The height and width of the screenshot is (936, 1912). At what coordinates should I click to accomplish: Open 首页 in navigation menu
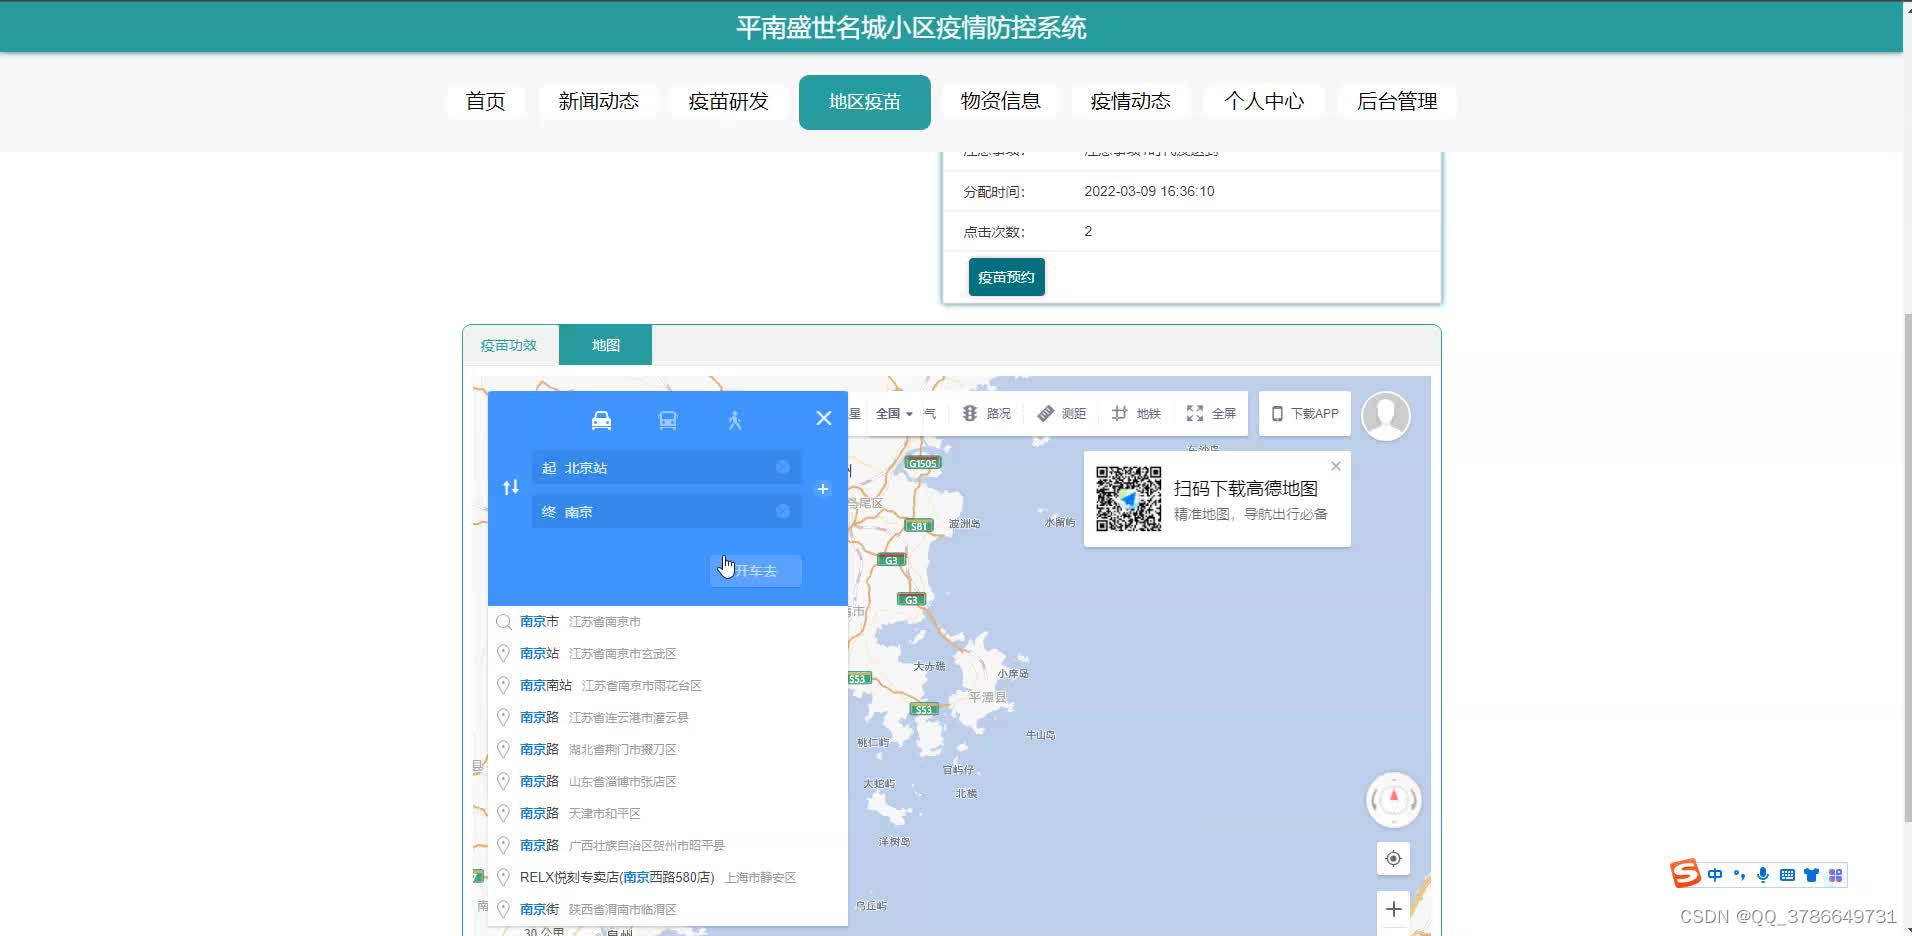pos(485,101)
